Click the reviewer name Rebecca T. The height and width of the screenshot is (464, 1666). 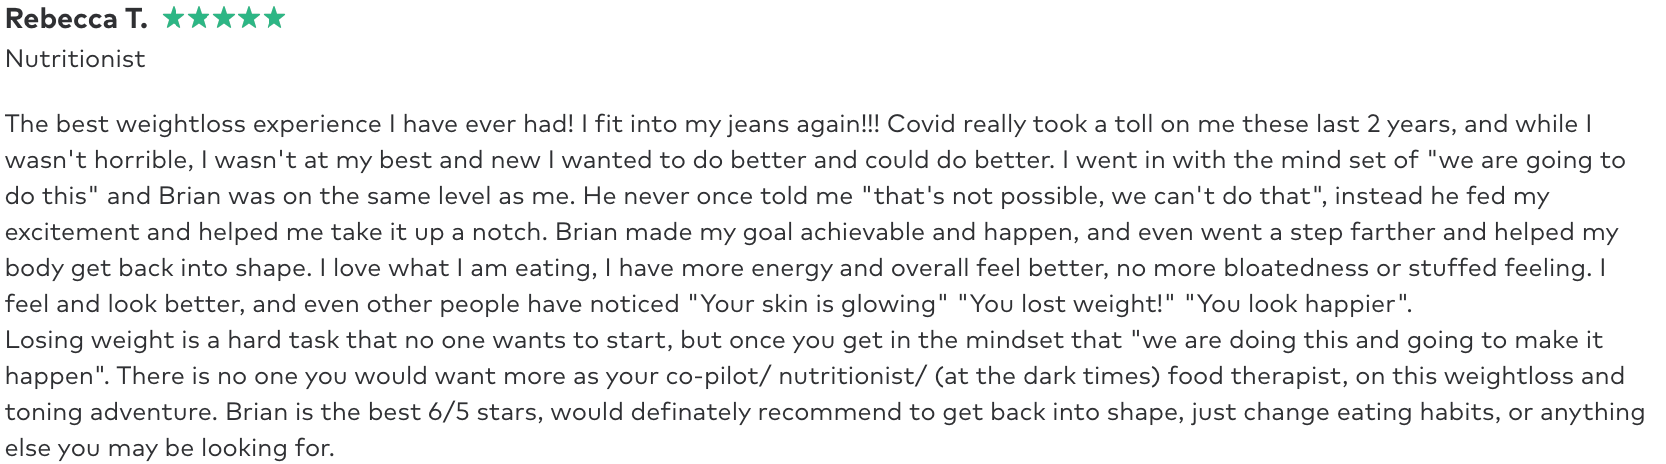point(76,18)
